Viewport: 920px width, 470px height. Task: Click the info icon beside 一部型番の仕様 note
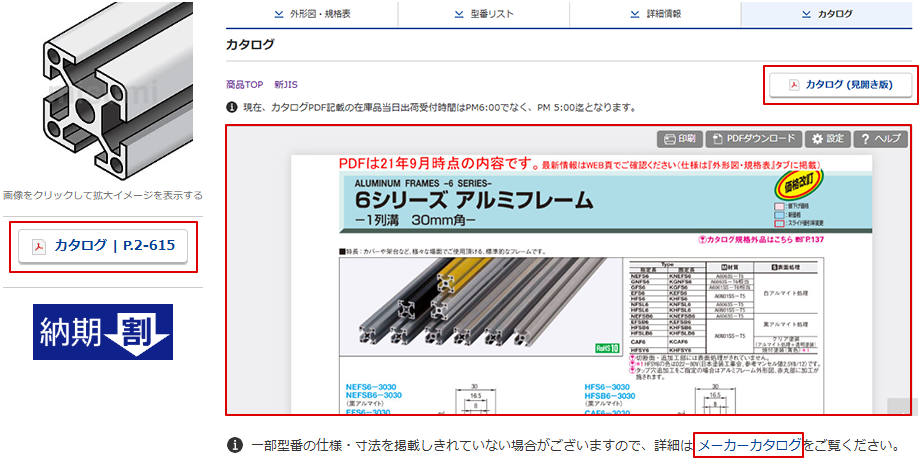pos(235,445)
